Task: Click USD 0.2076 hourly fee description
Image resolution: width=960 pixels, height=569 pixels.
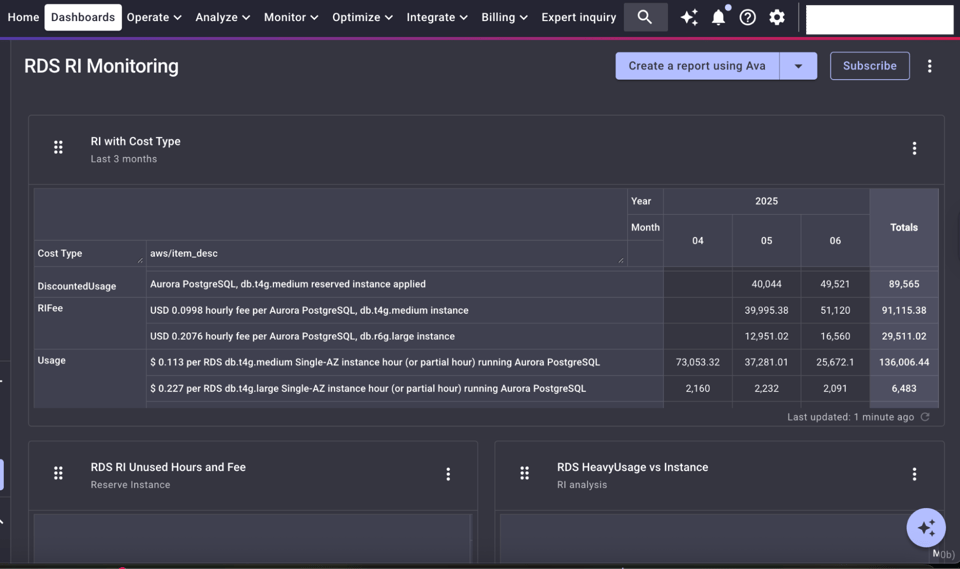Action: tap(404, 336)
